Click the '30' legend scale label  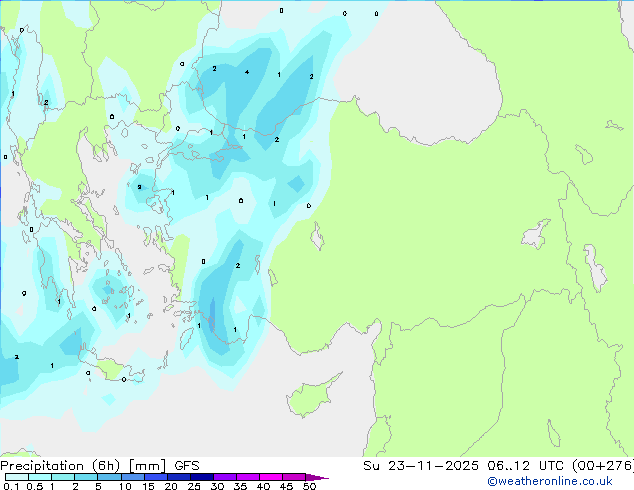[x=217, y=486]
